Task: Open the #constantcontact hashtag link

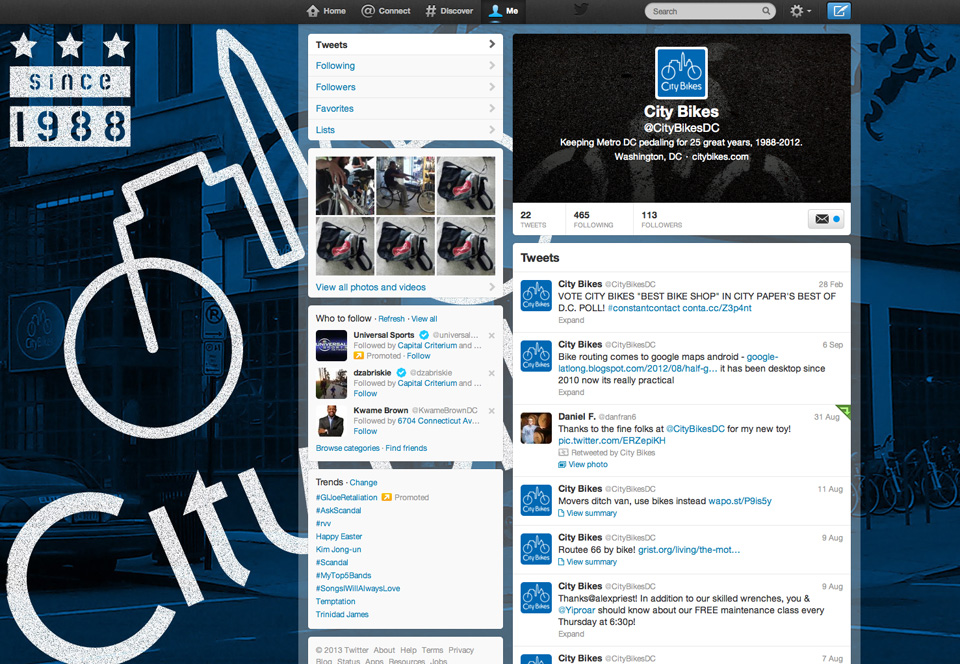Action: [x=644, y=308]
